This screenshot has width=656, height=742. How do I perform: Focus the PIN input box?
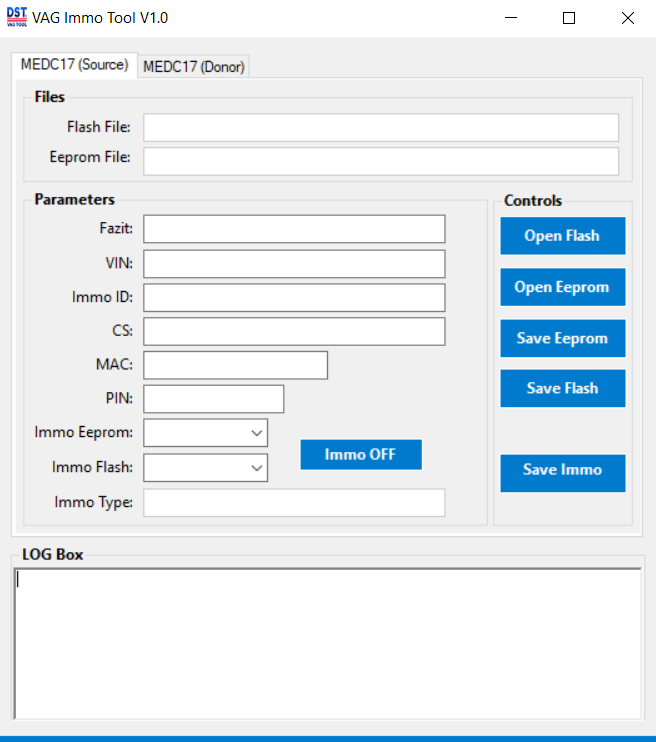(213, 399)
